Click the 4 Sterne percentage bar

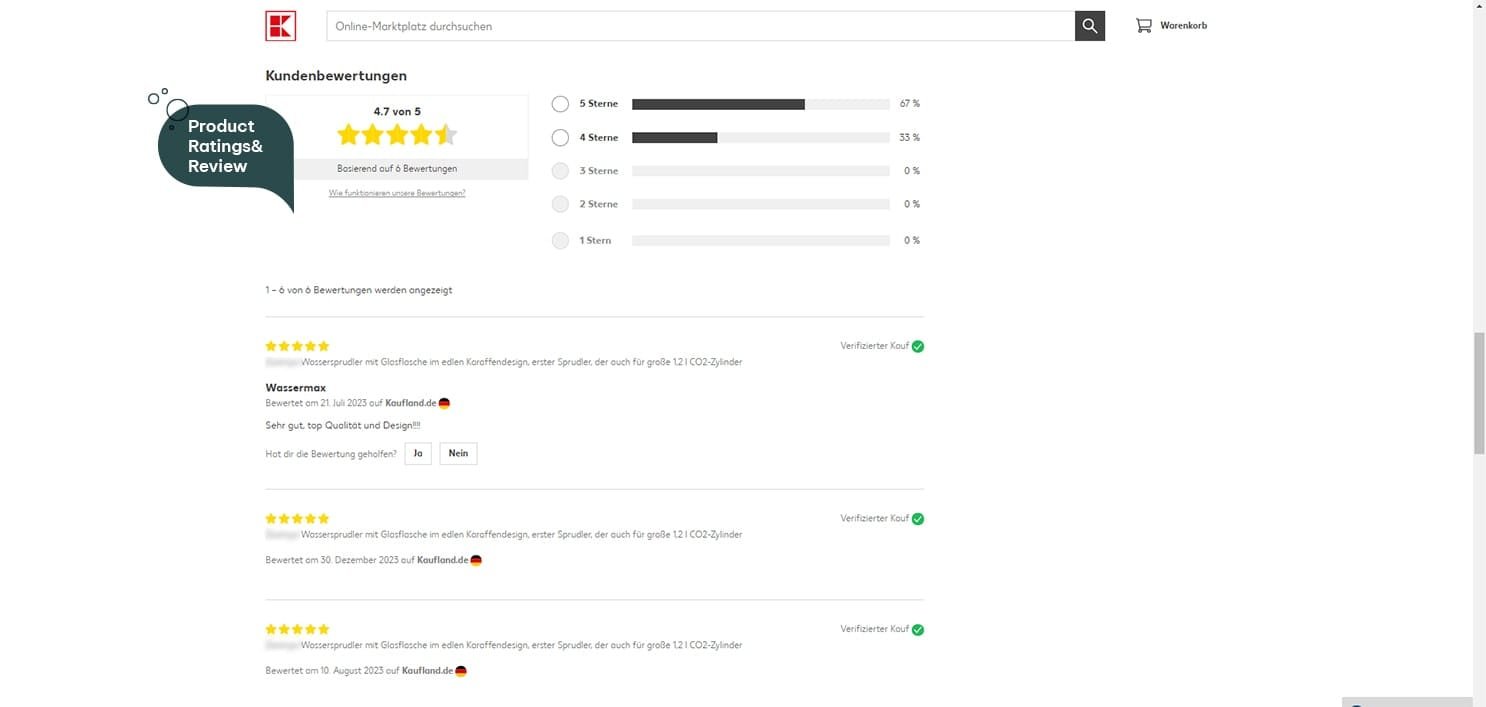click(760, 138)
